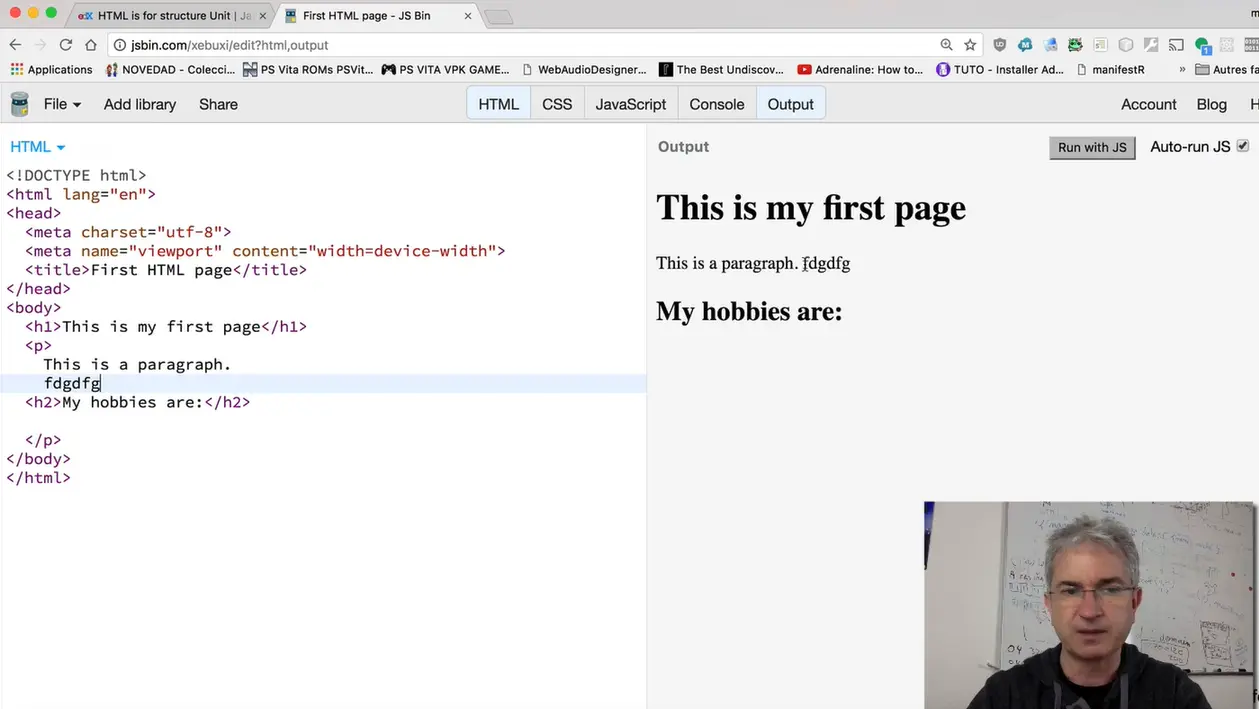The height and width of the screenshot is (709, 1259).
Task: Open the HTML language dropdown in editor
Action: (x=38, y=147)
